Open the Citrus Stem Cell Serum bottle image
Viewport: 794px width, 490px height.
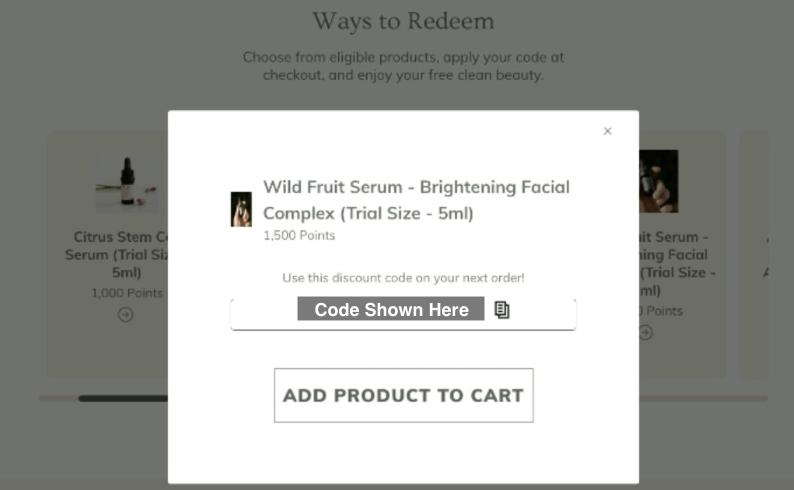pyautogui.click(x=126, y=183)
